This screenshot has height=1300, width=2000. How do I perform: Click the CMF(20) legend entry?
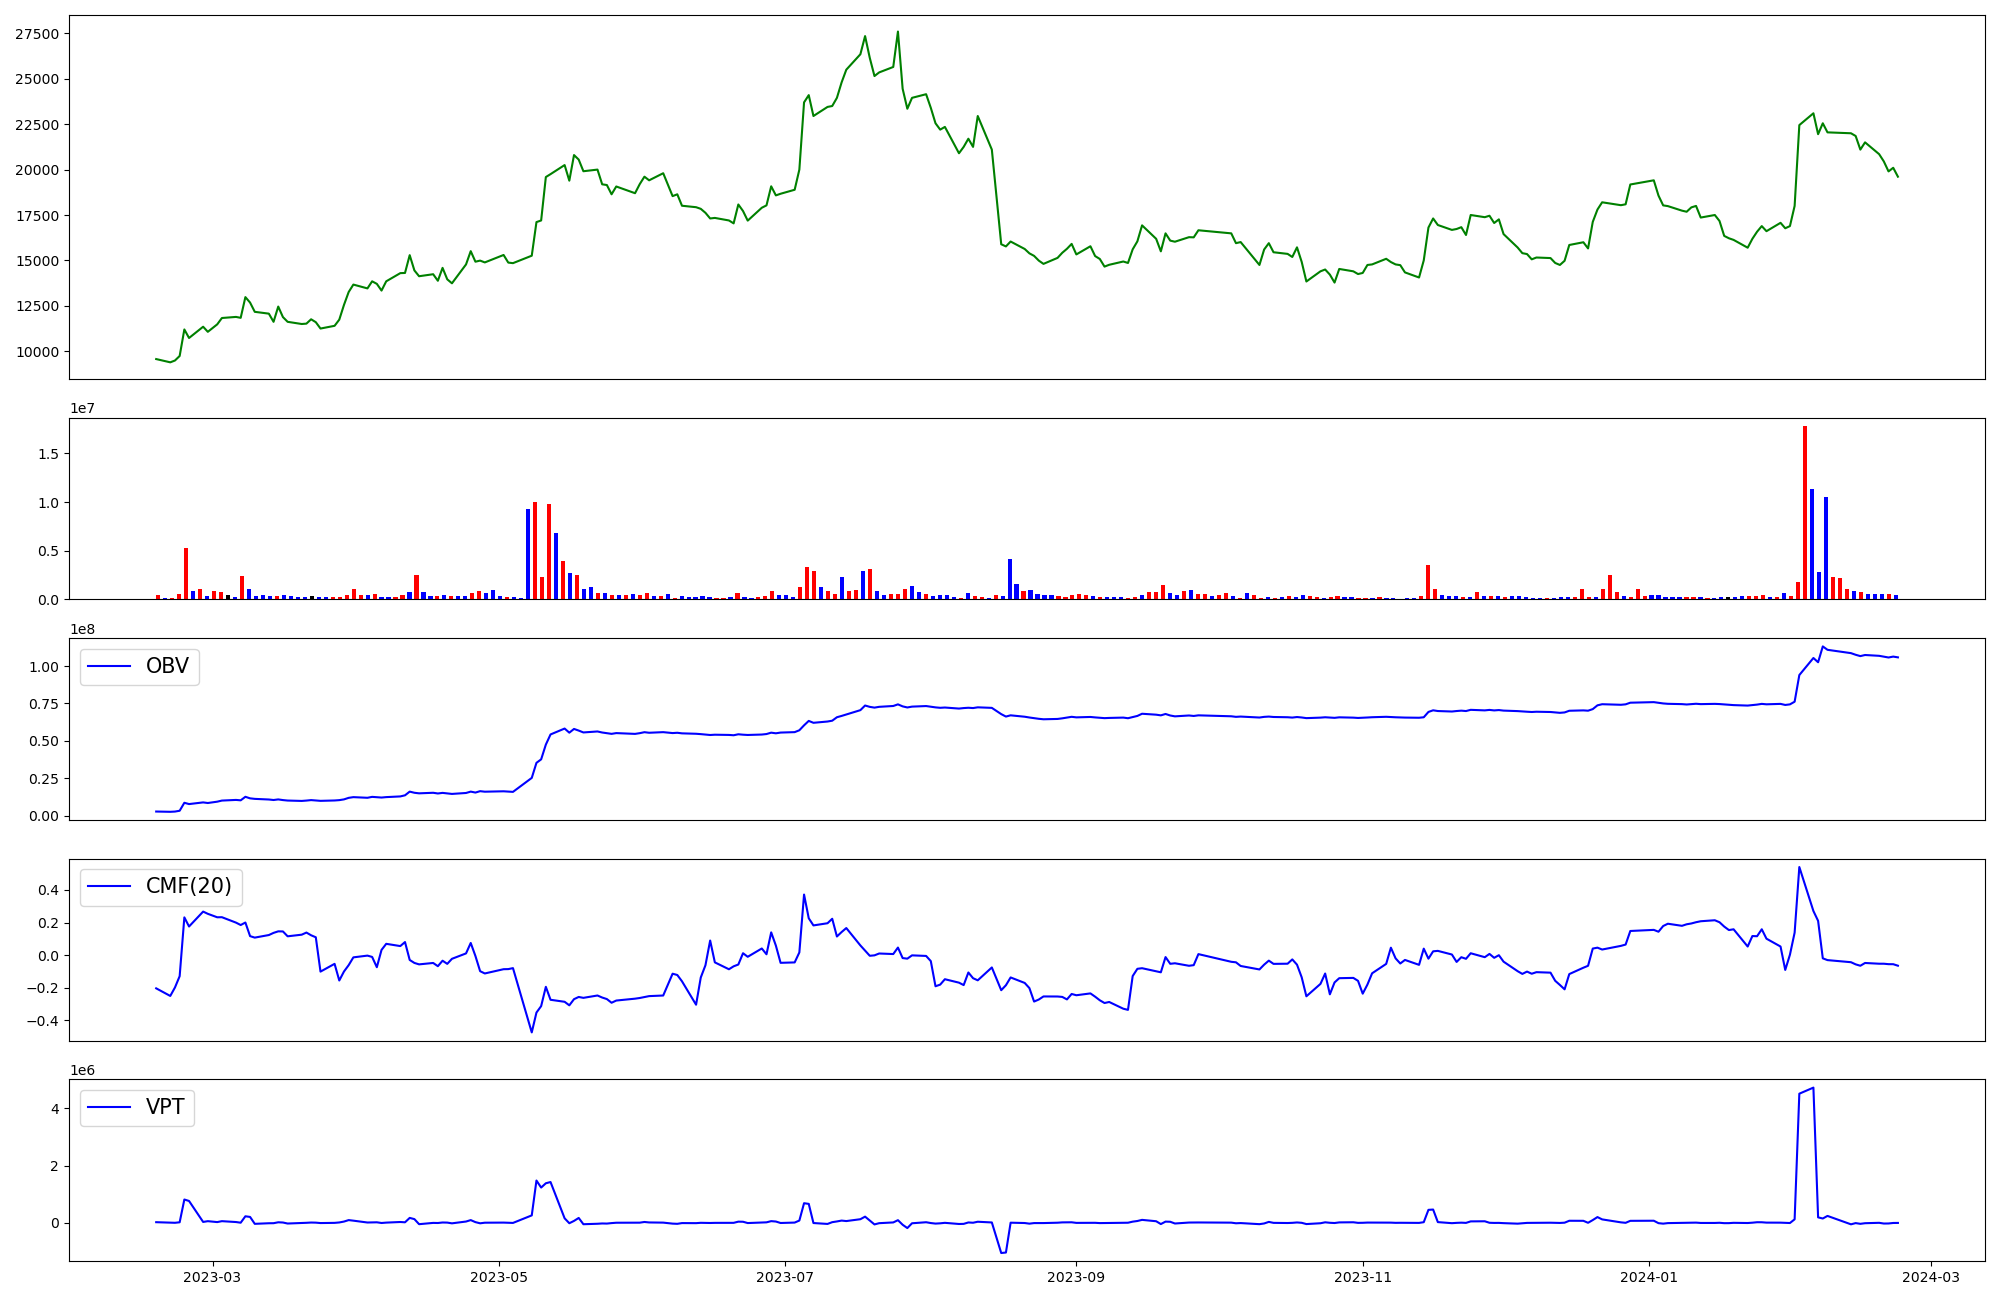point(188,887)
